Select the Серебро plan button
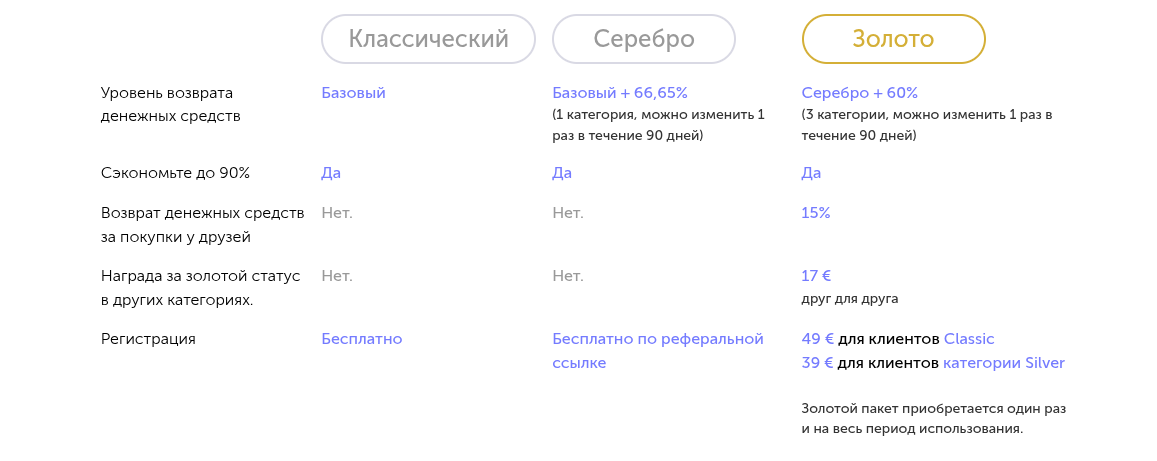The height and width of the screenshot is (461, 1157). (x=643, y=39)
